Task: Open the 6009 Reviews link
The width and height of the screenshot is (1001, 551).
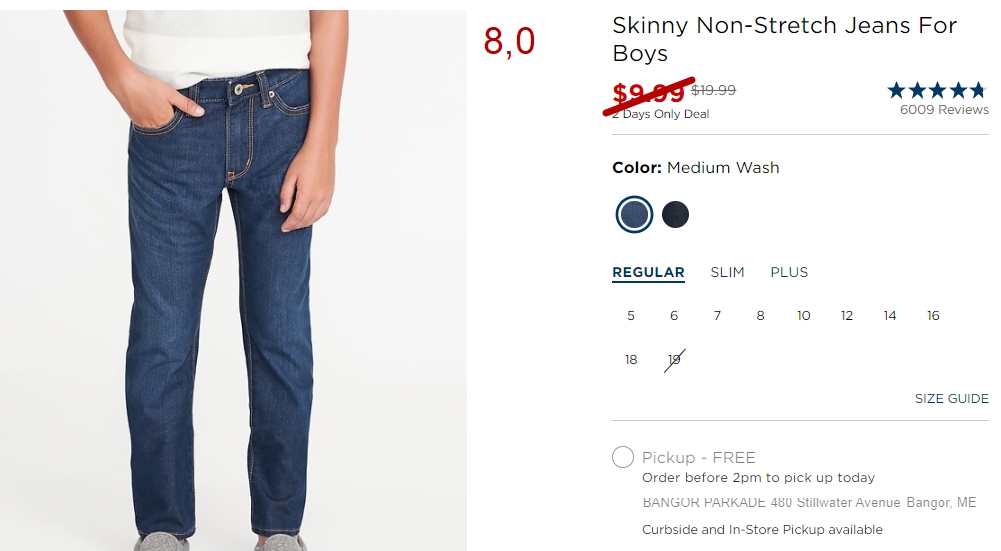Action: (944, 110)
